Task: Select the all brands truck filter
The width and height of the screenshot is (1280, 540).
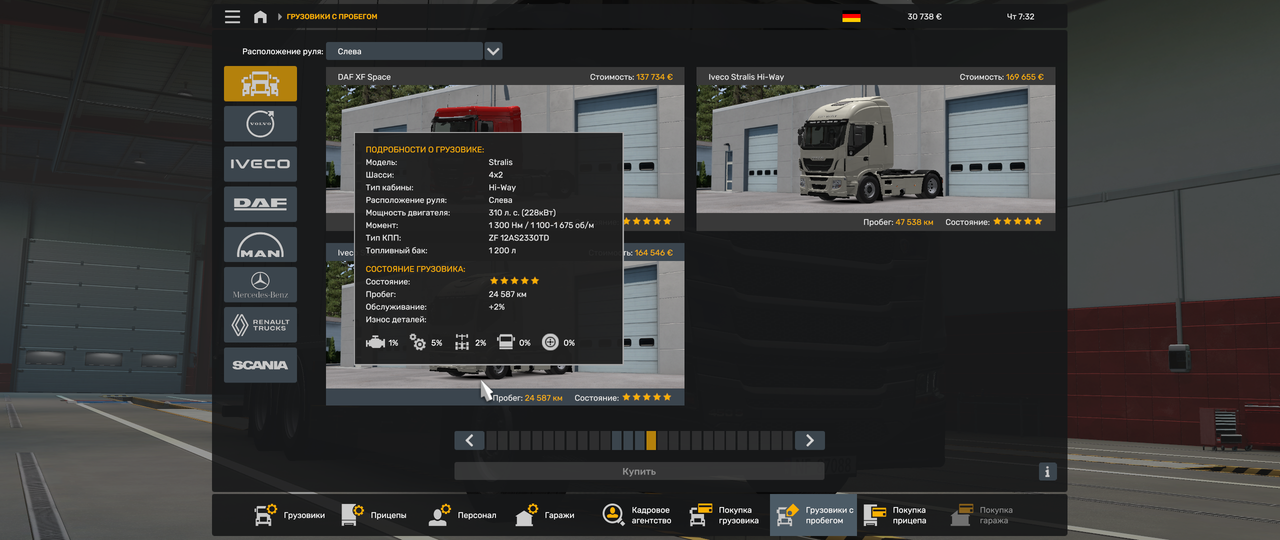Action: pos(260,84)
